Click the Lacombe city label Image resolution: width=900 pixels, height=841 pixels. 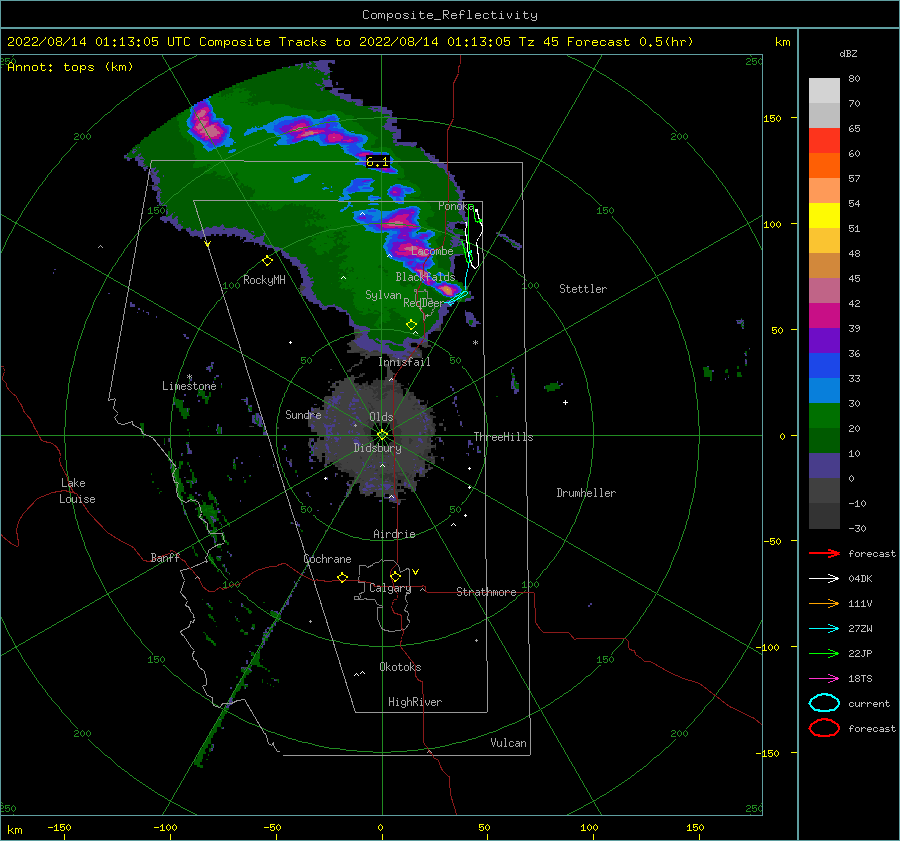pyautogui.click(x=432, y=251)
